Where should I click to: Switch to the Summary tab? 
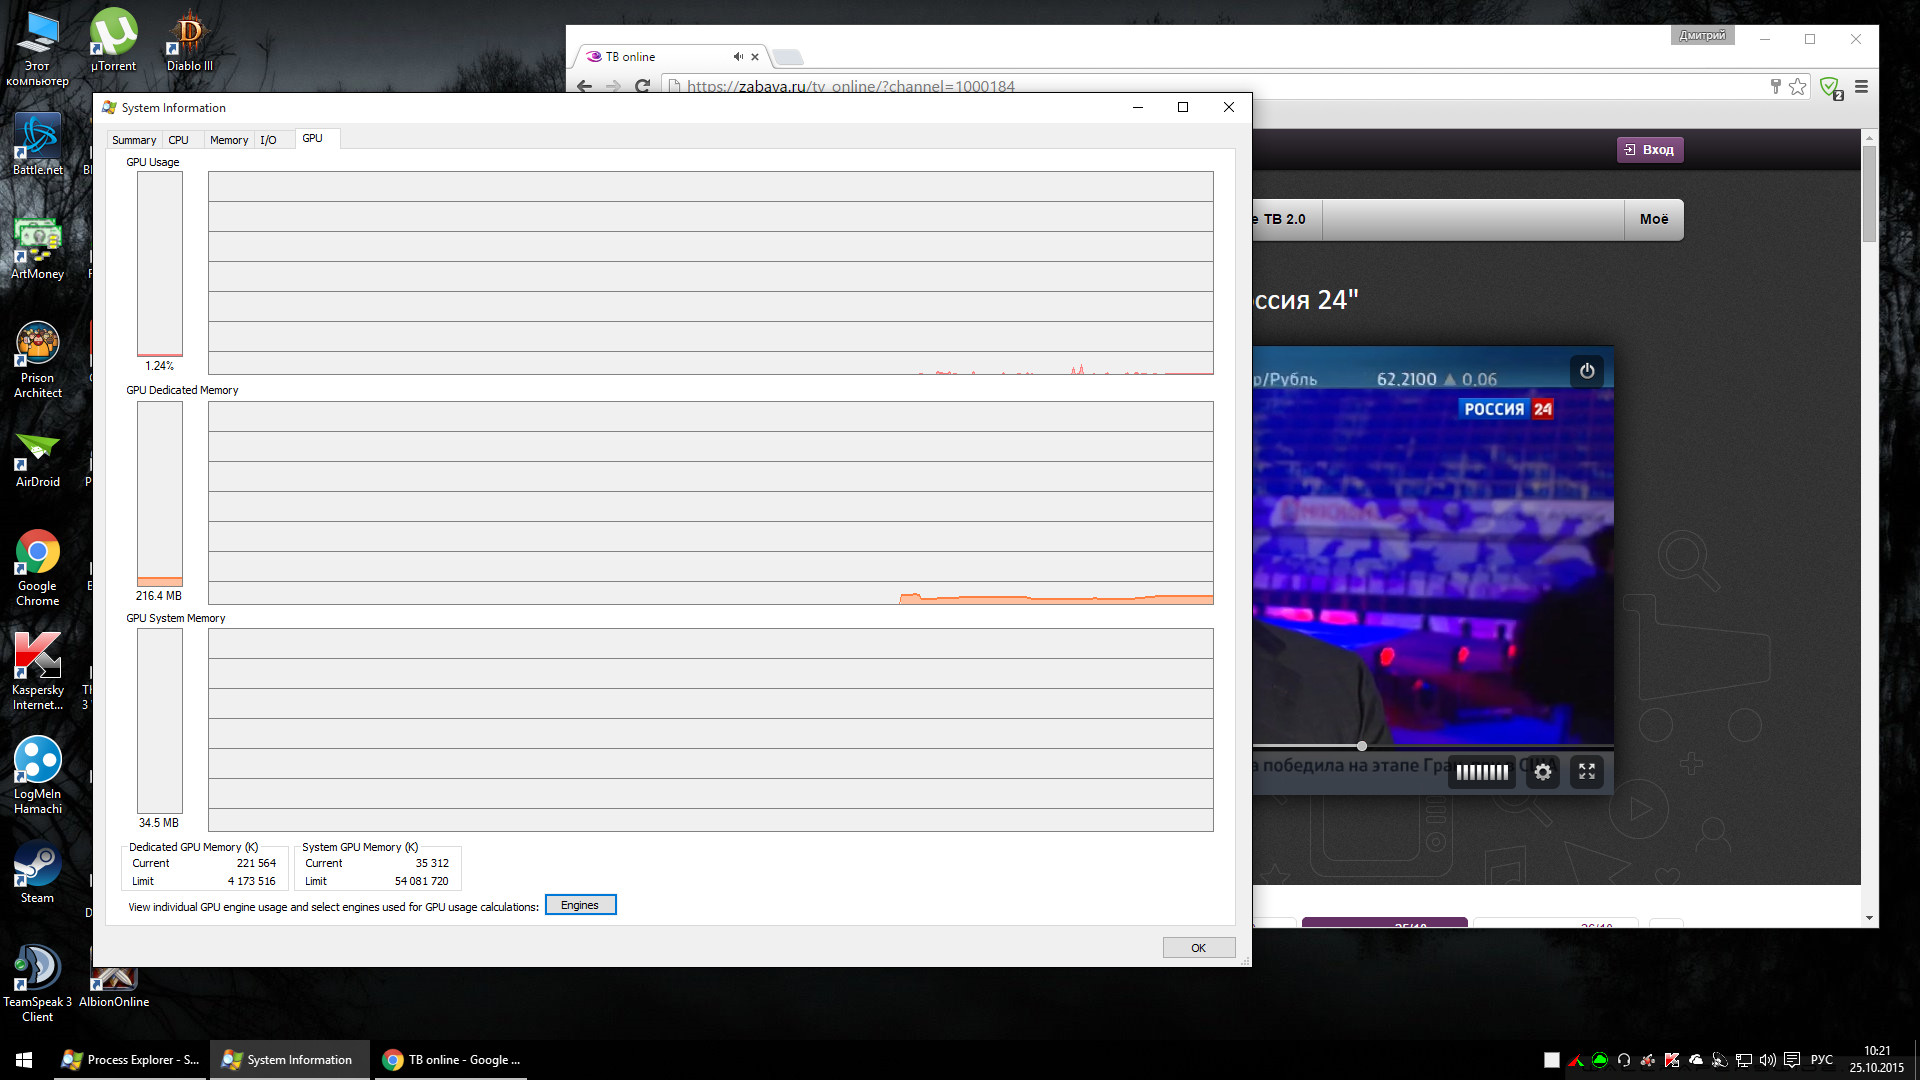click(x=134, y=140)
